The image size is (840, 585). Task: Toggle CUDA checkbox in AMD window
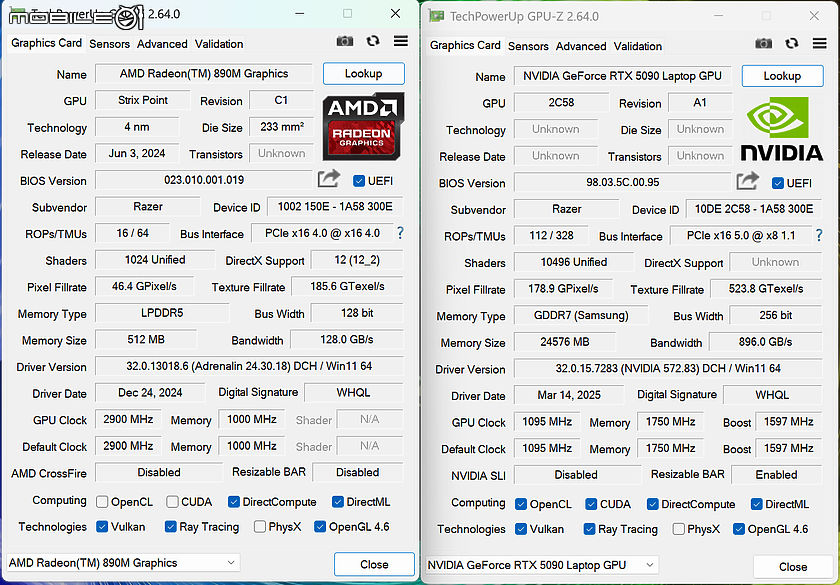coord(172,502)
